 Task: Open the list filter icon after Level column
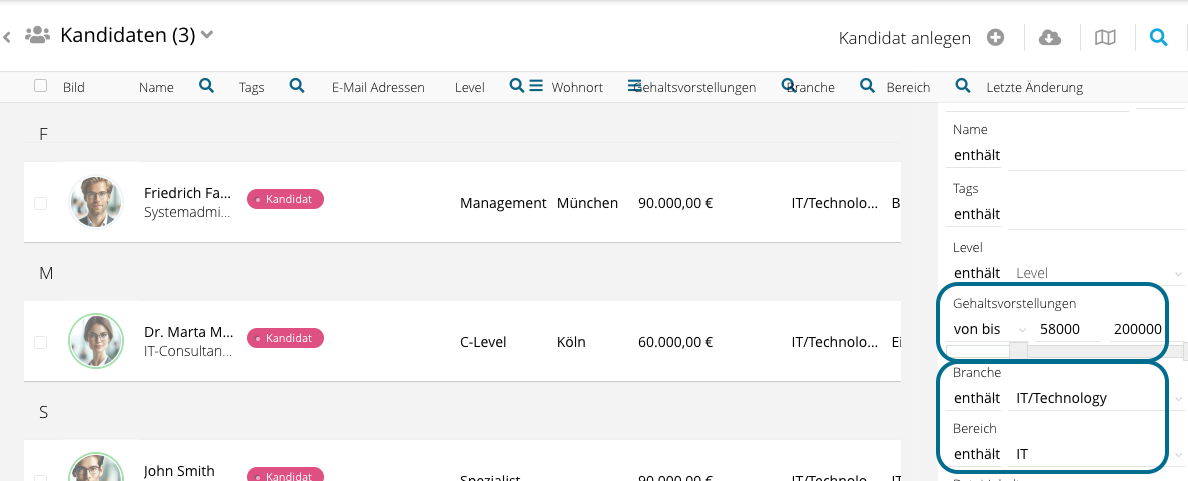pos(536,86)
